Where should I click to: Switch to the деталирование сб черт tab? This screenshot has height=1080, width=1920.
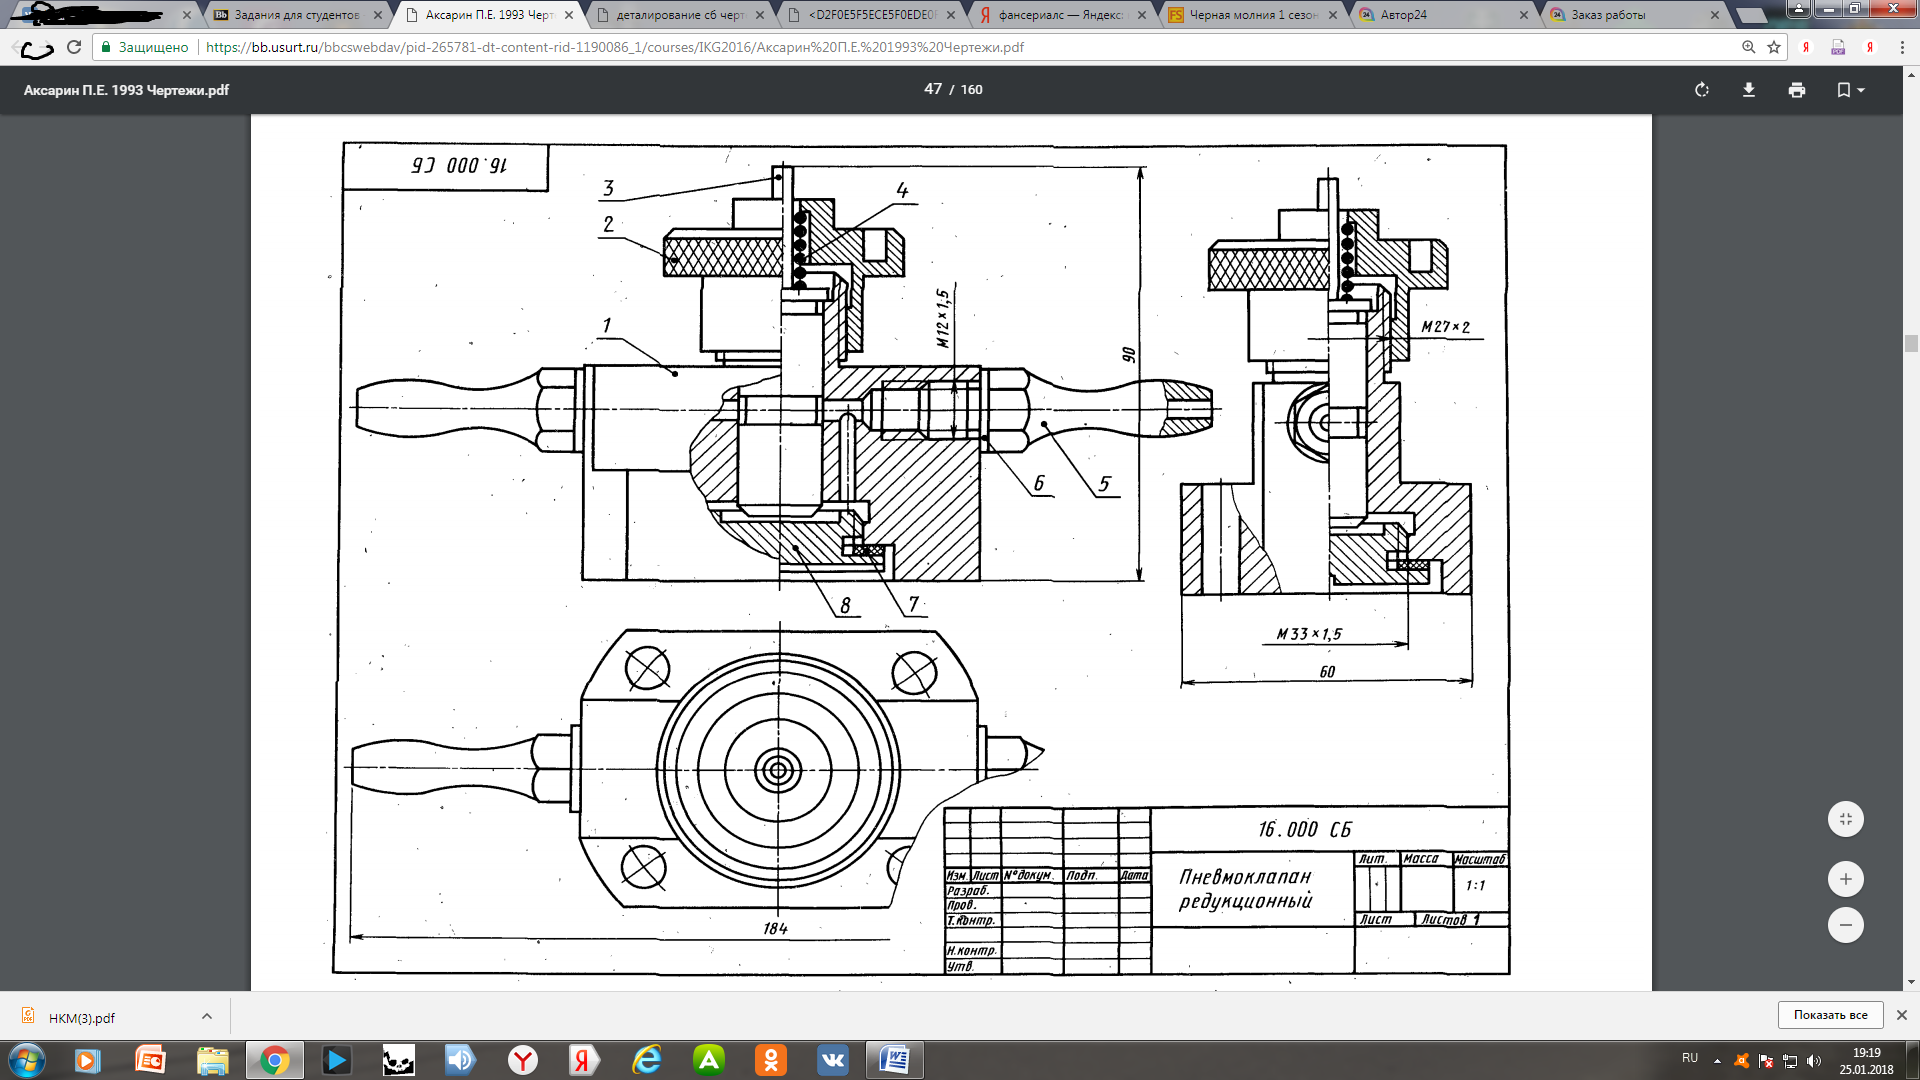coord(680,15)
